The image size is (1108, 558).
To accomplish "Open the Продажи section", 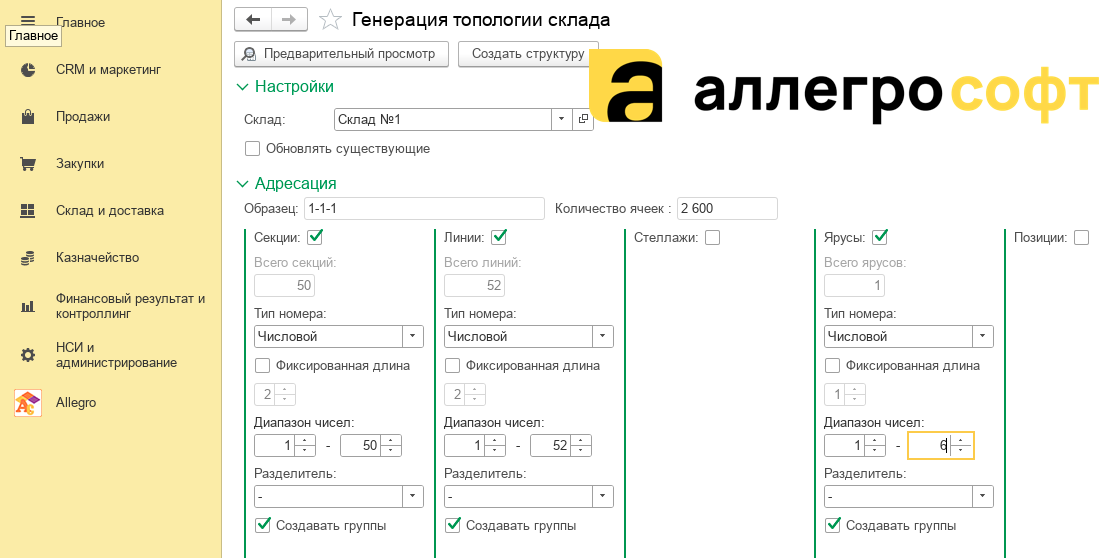I will pos(83,117).
